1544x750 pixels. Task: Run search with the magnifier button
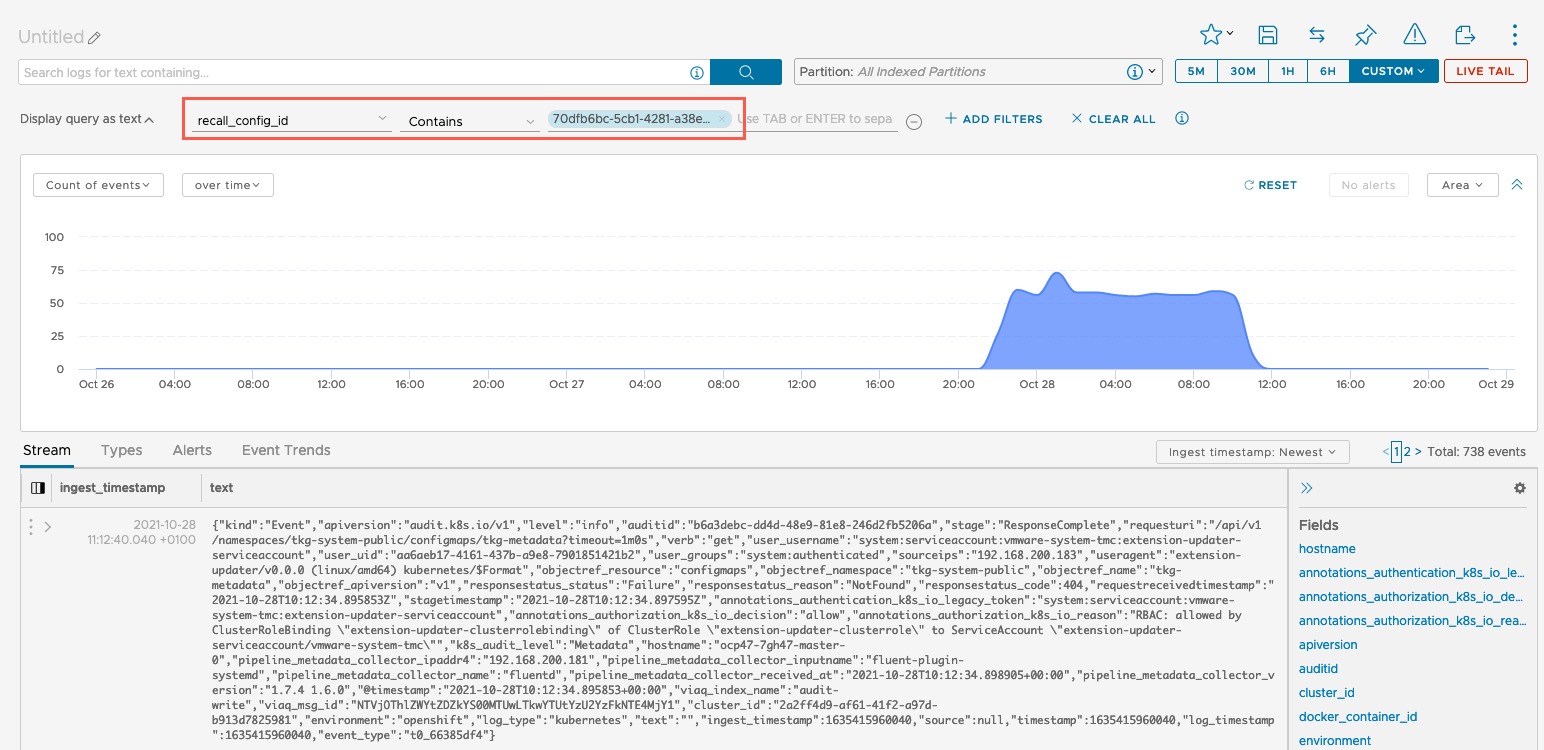click(746, 72)
